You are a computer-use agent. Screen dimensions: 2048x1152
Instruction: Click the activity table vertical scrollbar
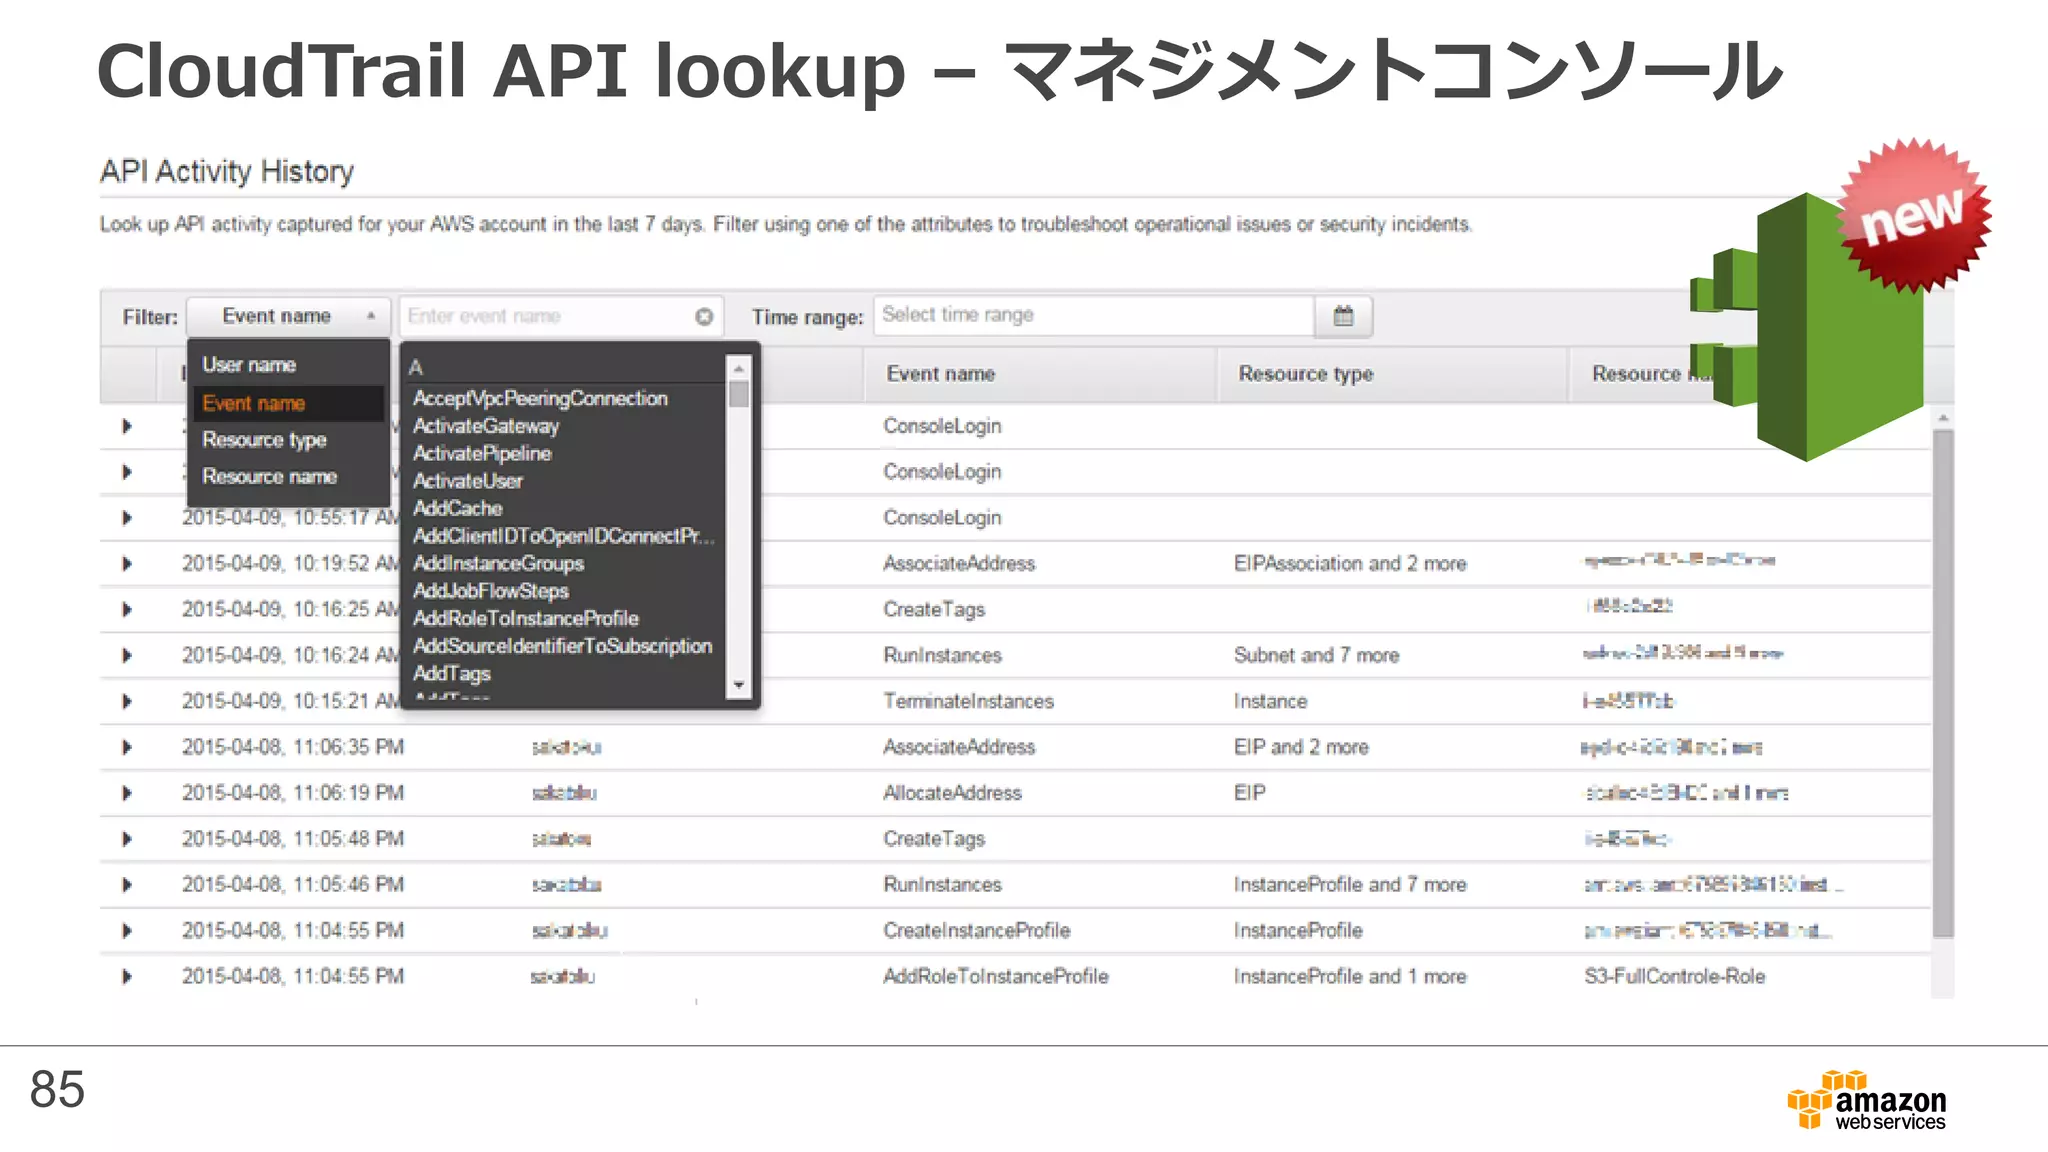coord(1943,683)
